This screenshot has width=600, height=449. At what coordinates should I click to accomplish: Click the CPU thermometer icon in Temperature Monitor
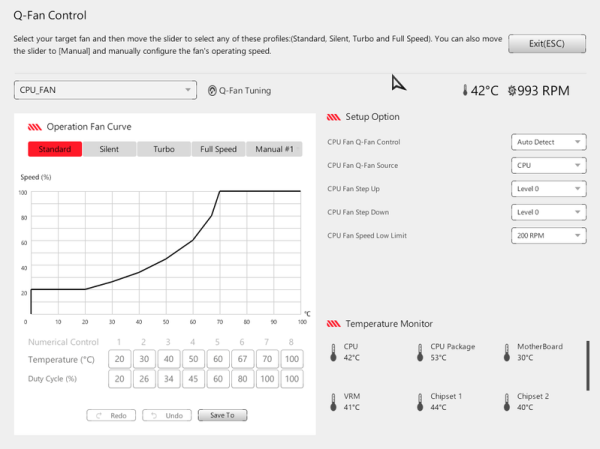click(333, 353)
